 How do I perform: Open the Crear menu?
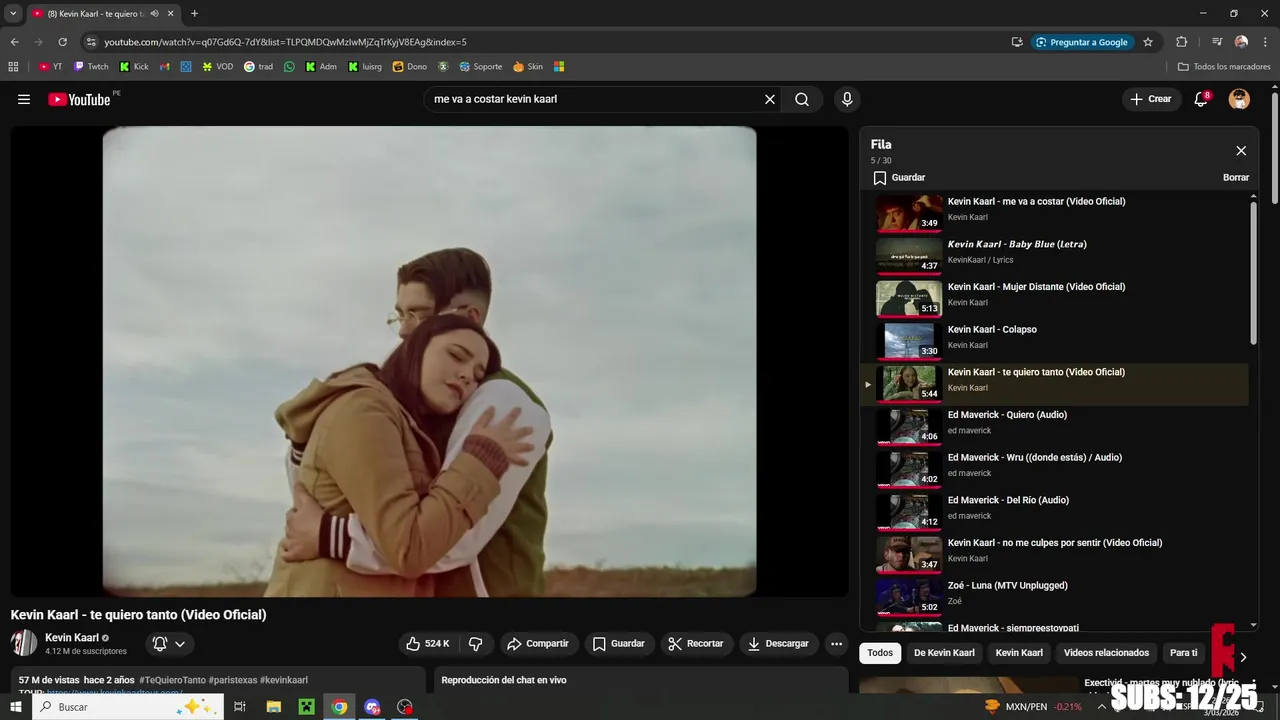[1151, 99]
